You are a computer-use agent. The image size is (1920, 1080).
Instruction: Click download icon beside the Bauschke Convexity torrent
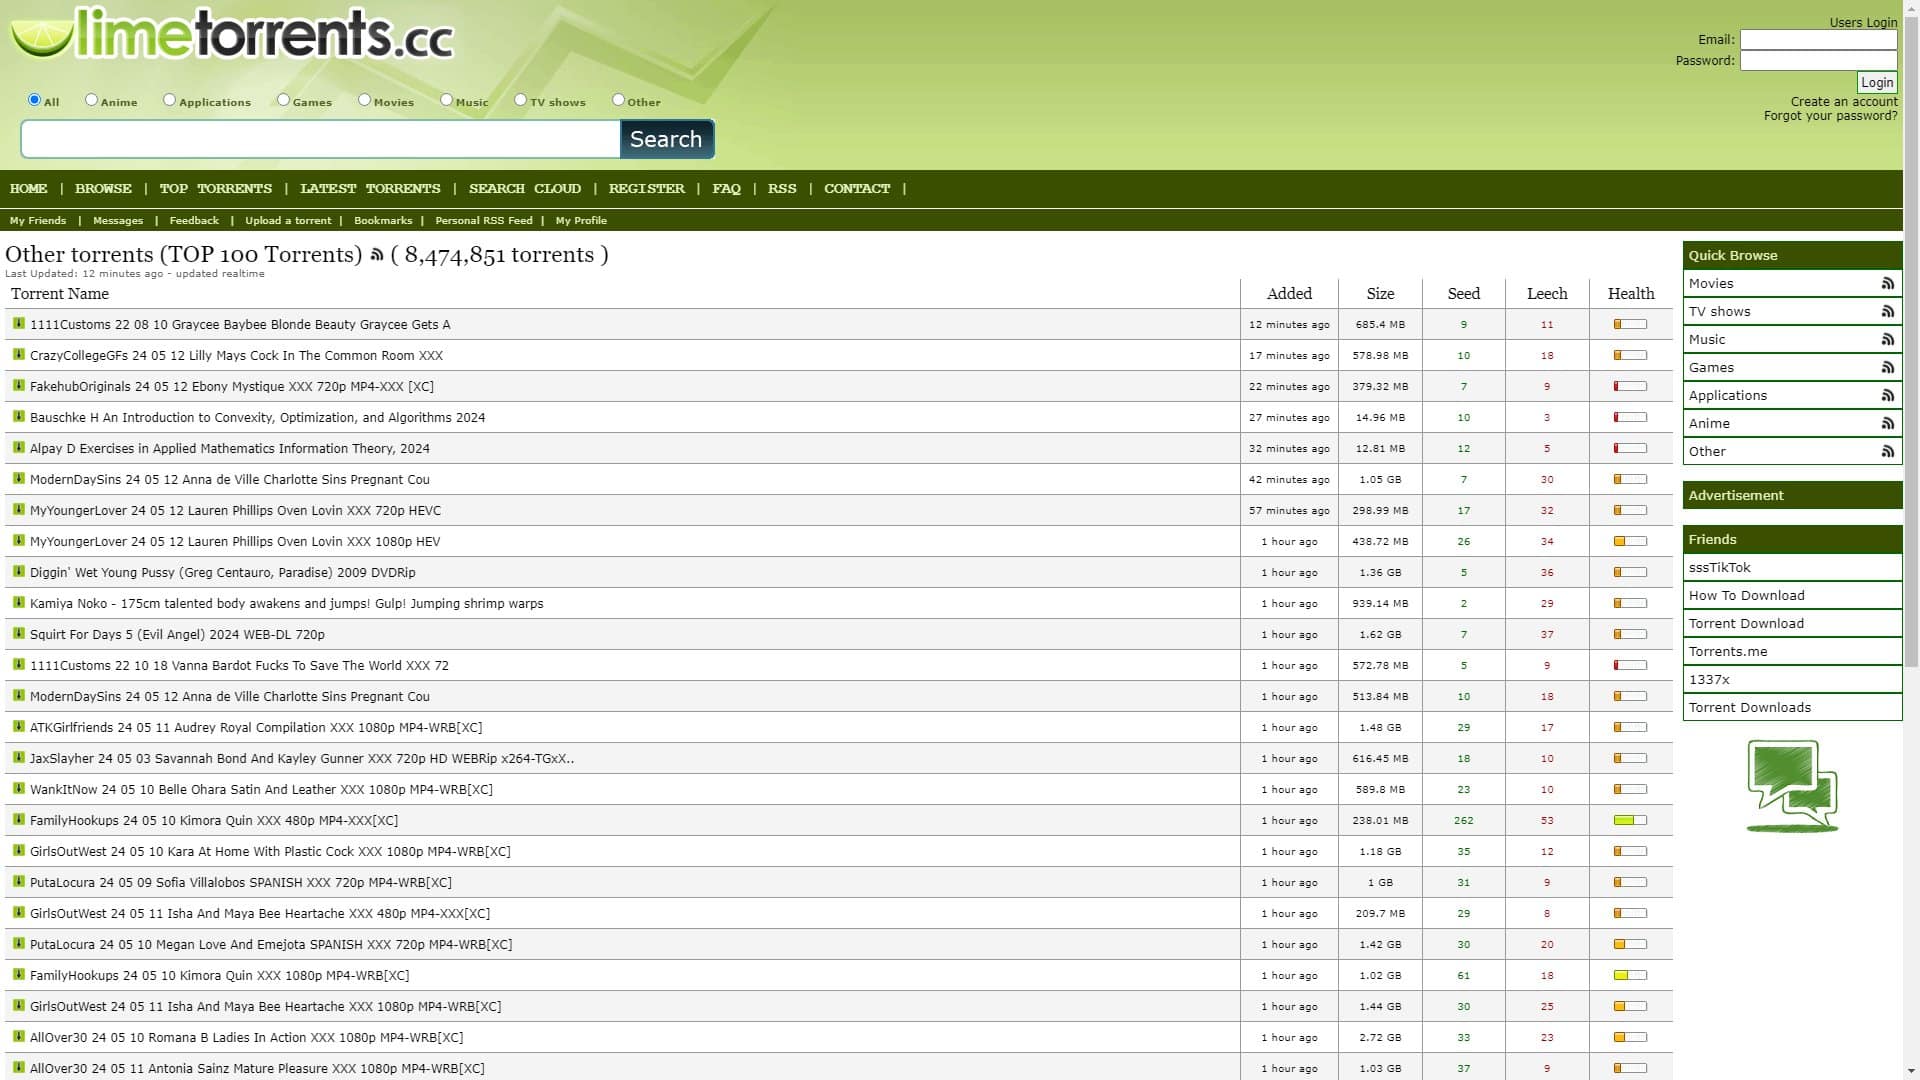pos(18,416)
